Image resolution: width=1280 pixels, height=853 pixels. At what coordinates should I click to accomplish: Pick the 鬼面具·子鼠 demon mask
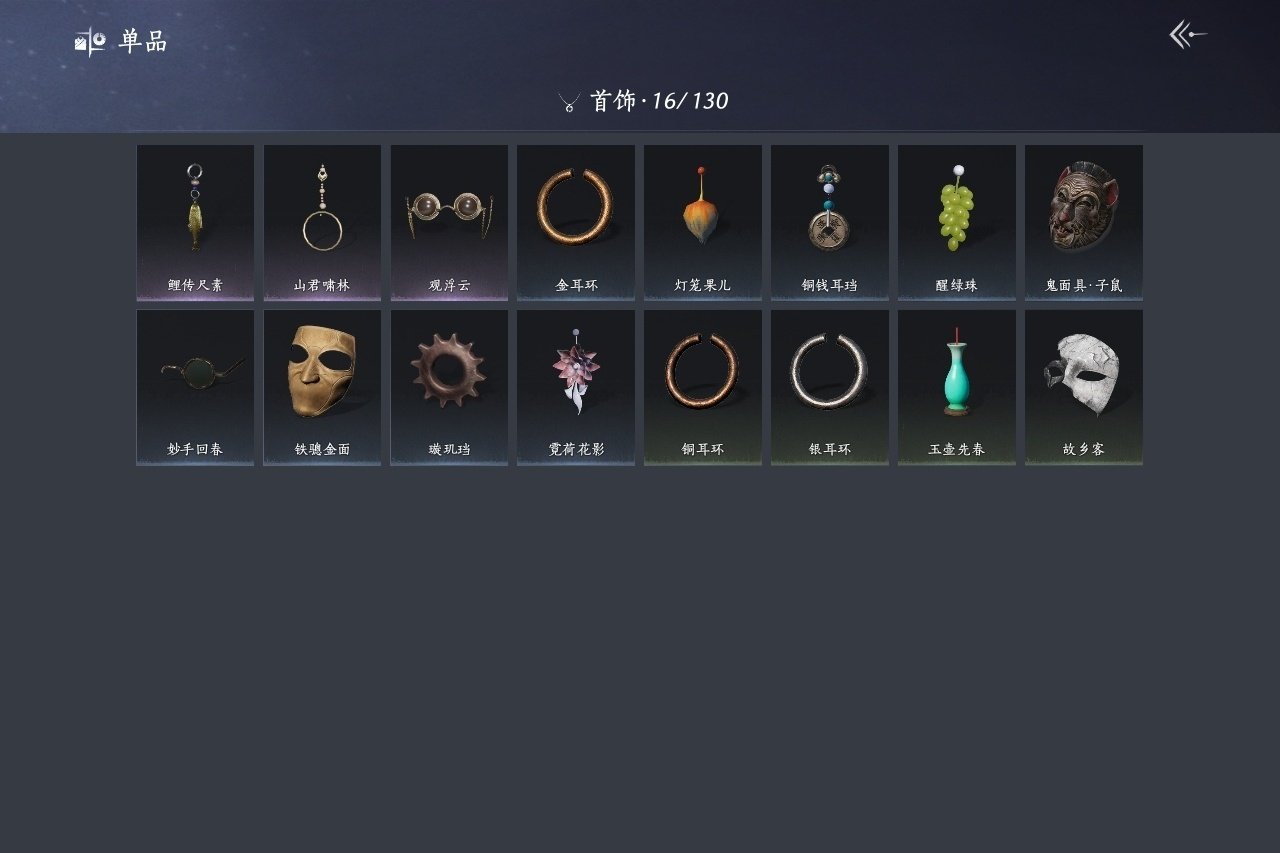tap(1084, 223)
